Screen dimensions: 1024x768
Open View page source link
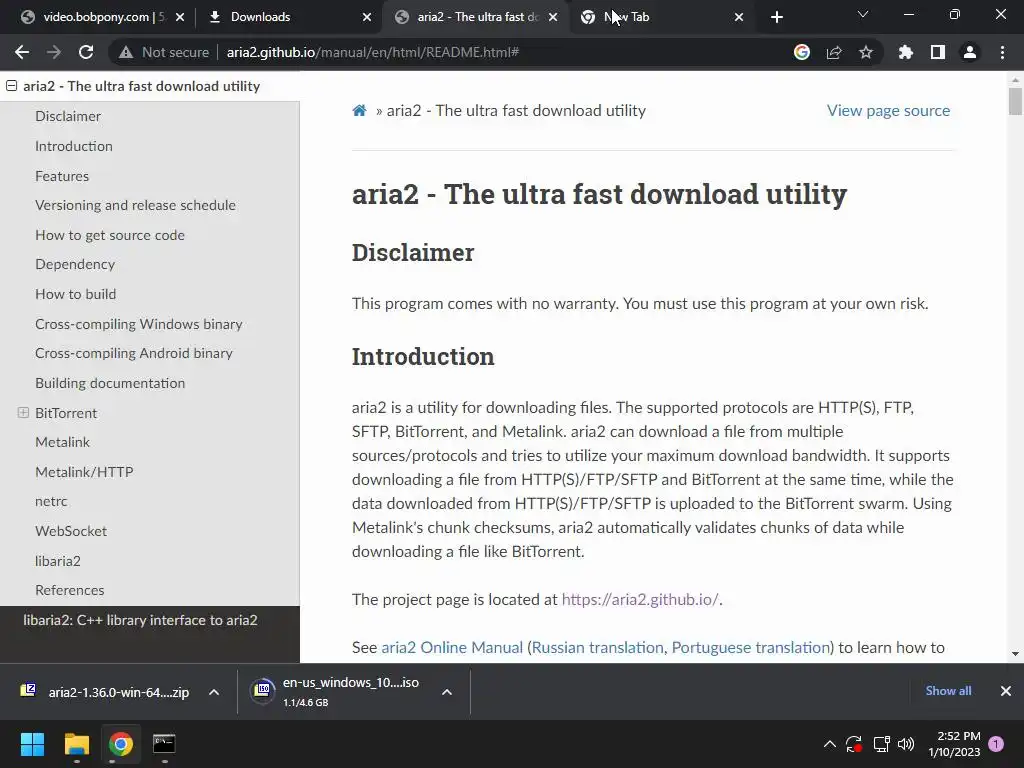coord(888,110)
